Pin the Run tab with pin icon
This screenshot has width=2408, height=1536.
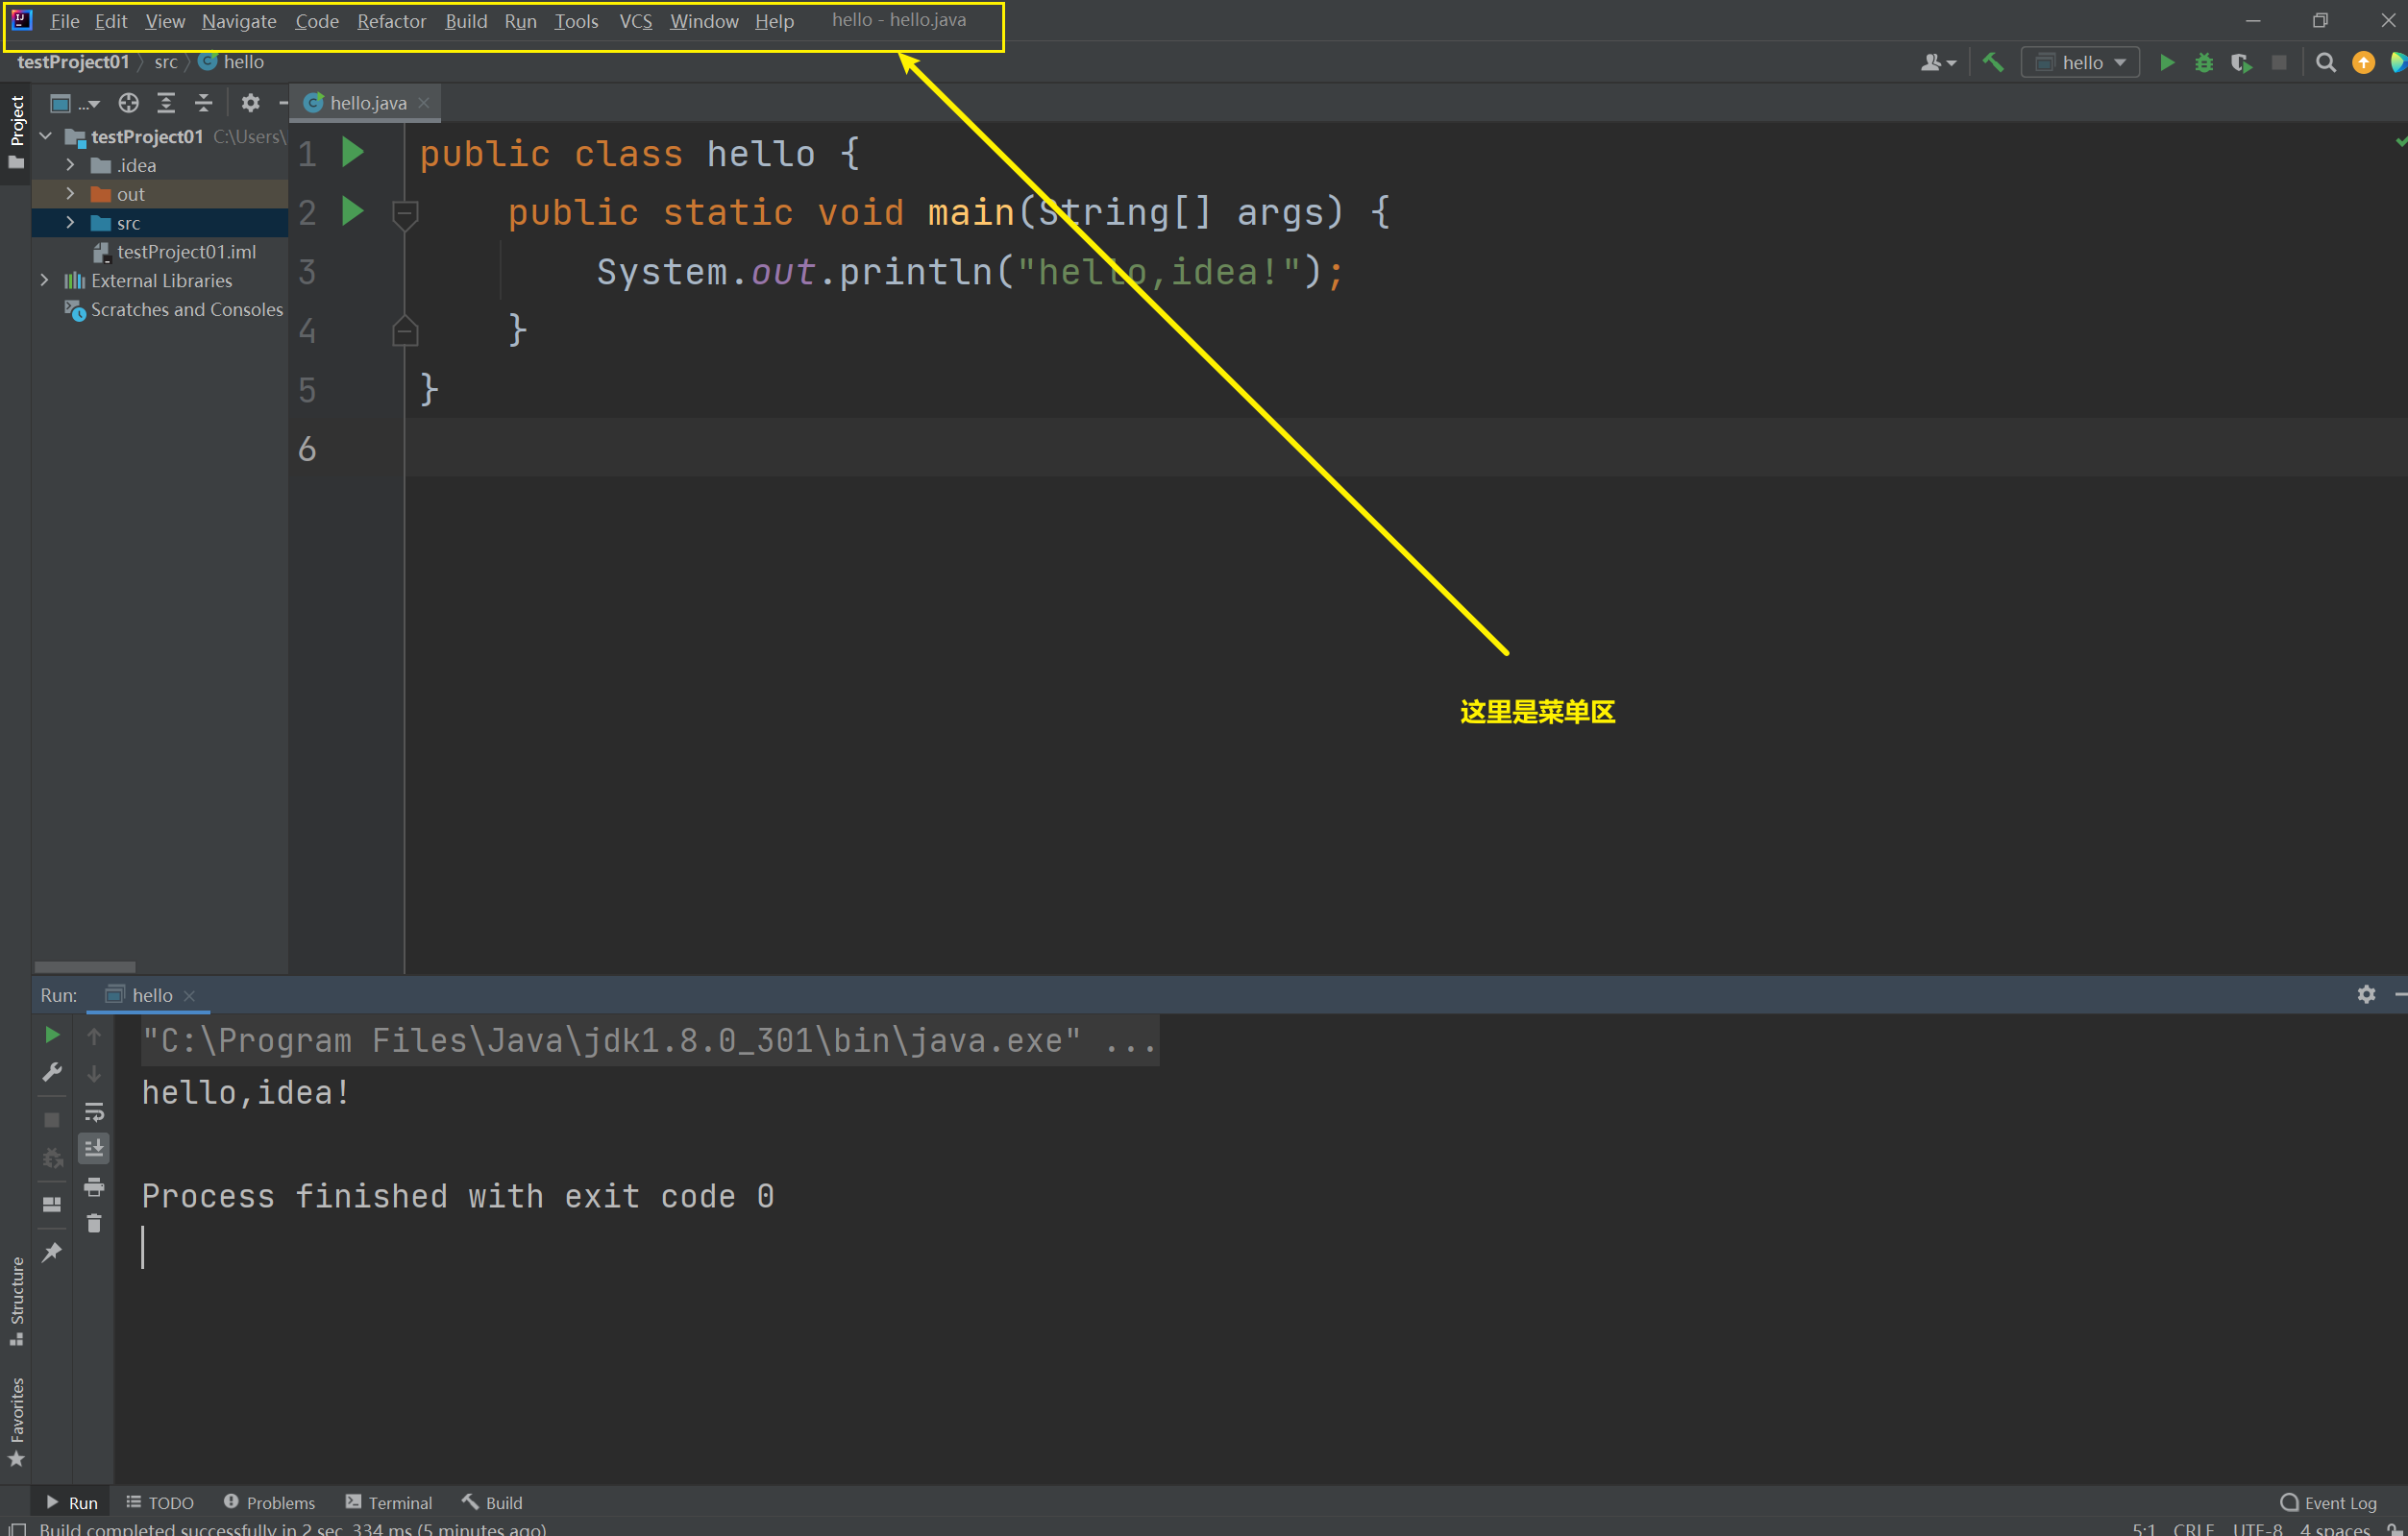click(52, 1252)
